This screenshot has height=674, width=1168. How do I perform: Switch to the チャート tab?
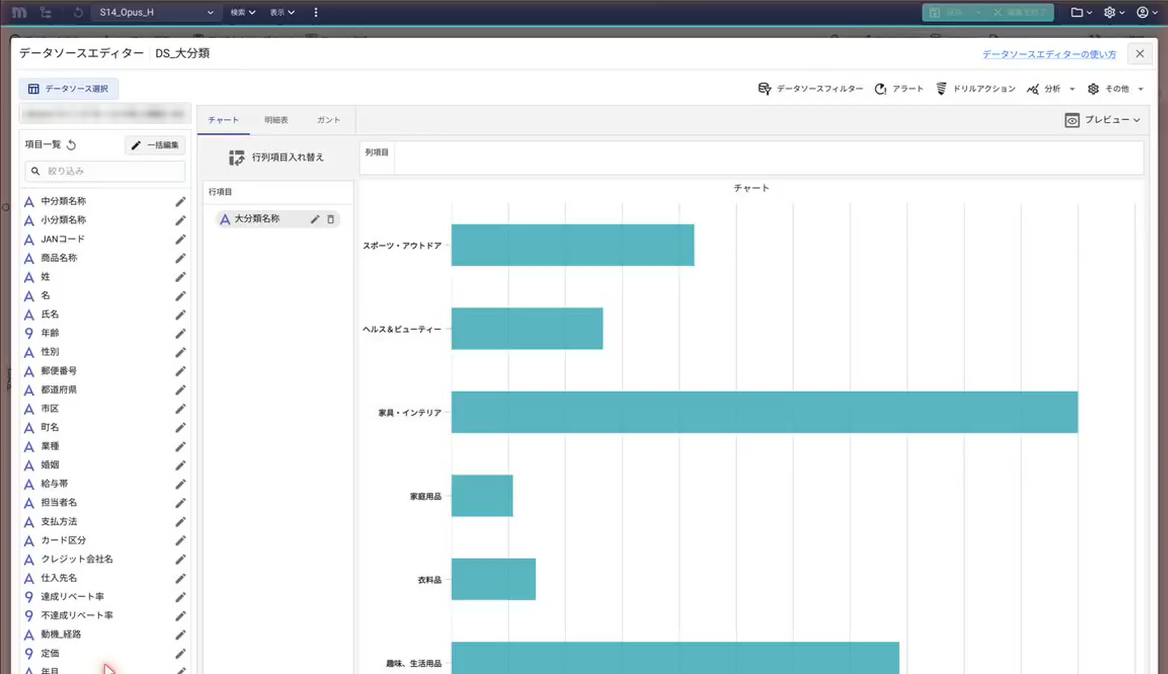223,120
